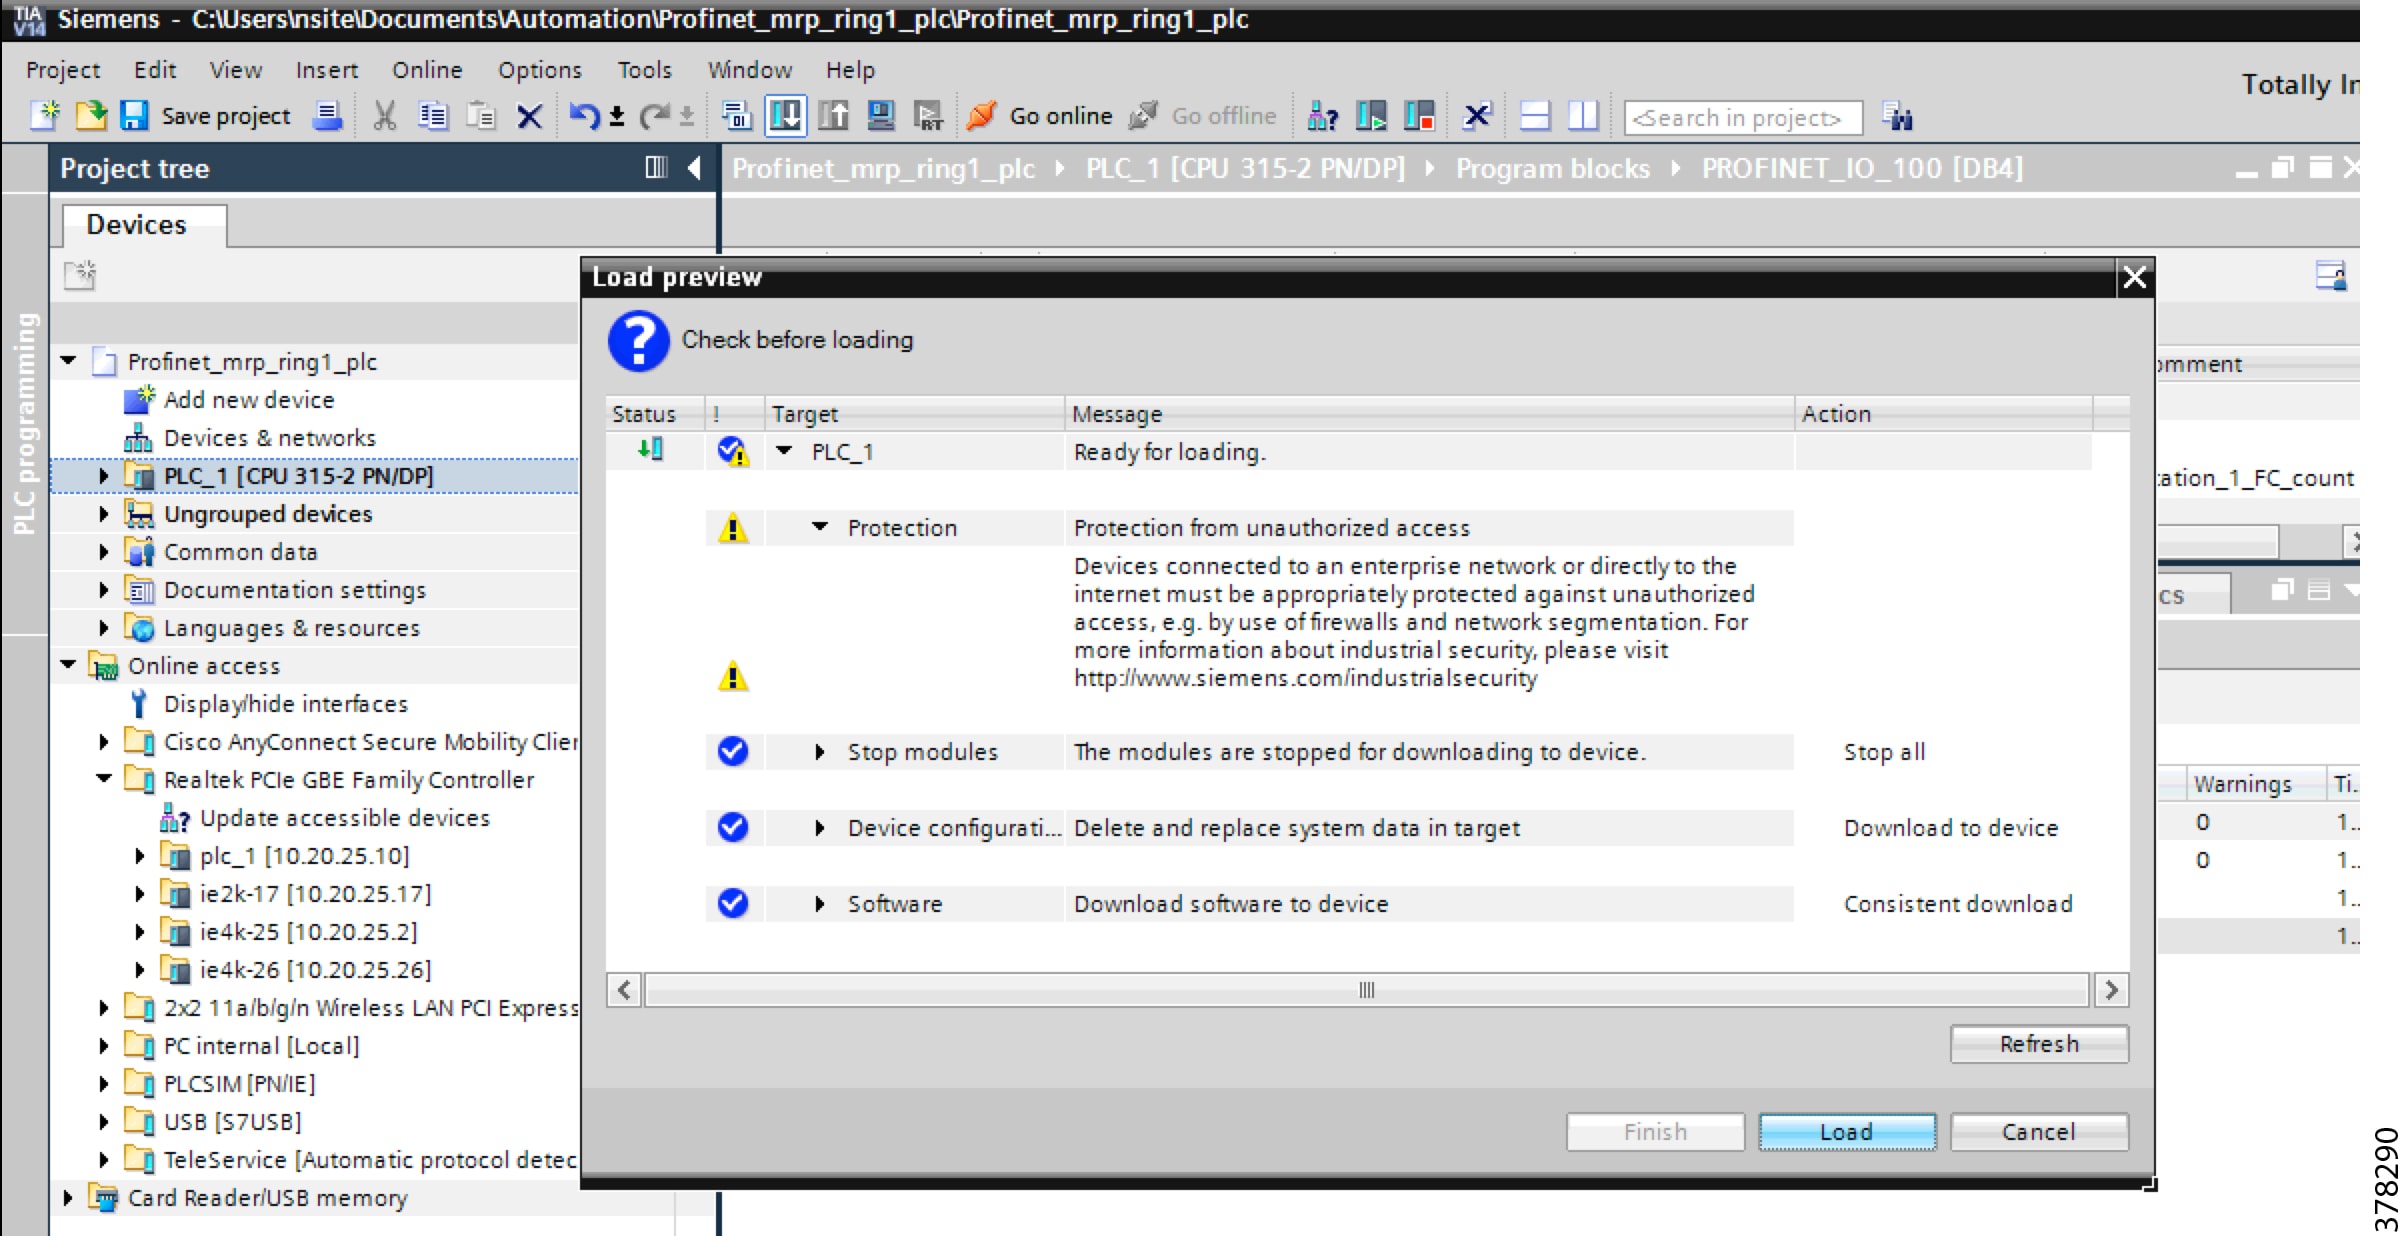Click the New project toolbar icon

coord(45,116)
